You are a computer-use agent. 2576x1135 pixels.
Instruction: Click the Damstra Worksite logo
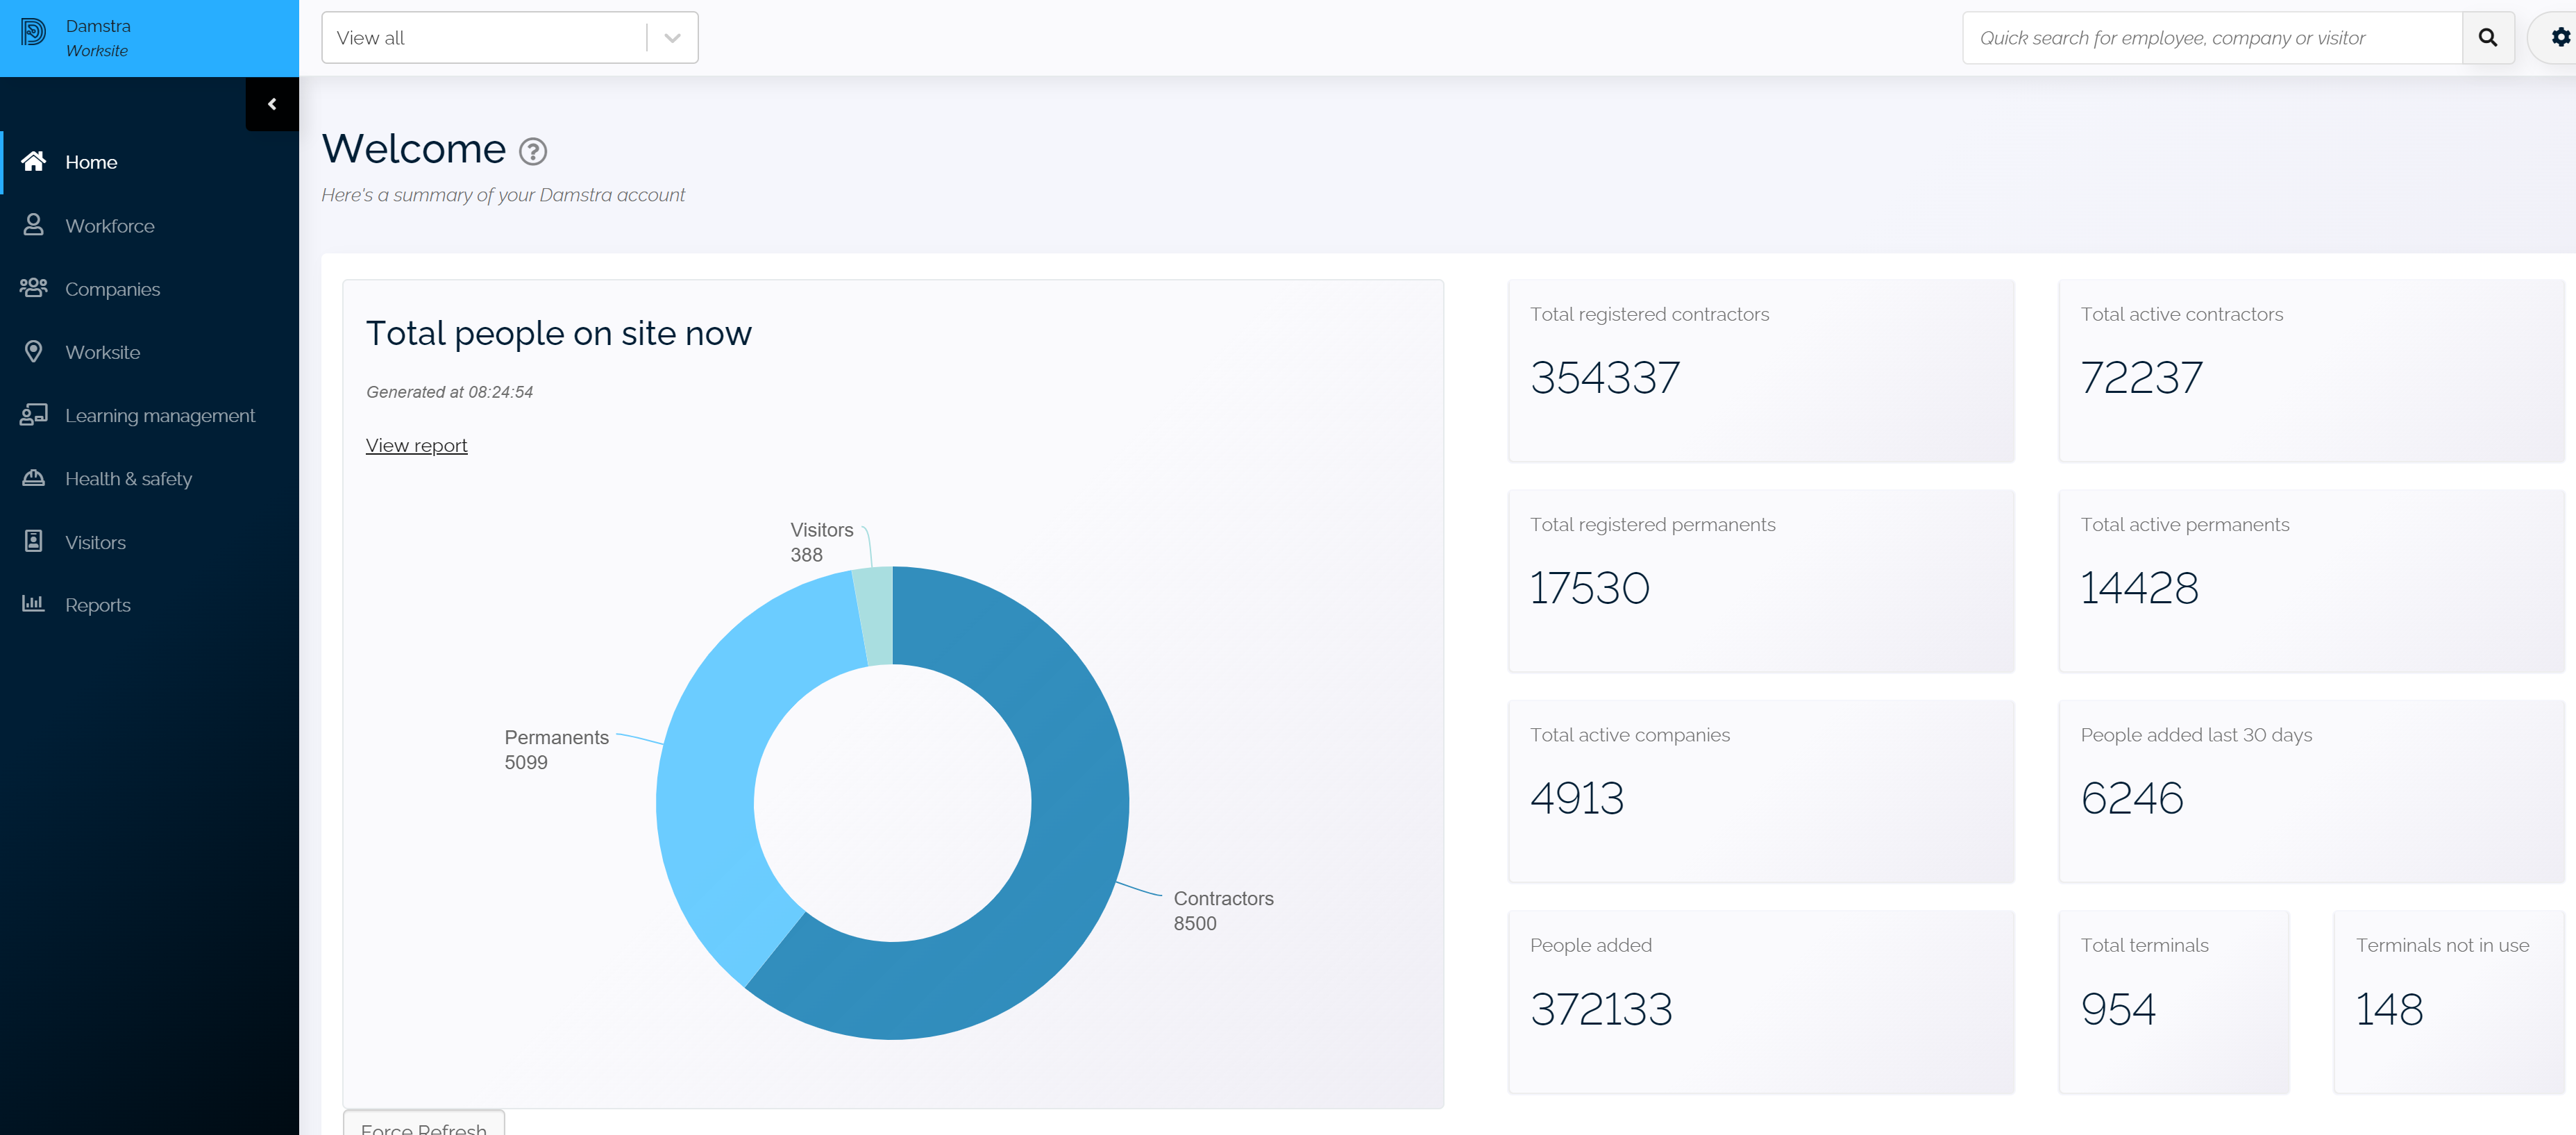pos(80,38)
